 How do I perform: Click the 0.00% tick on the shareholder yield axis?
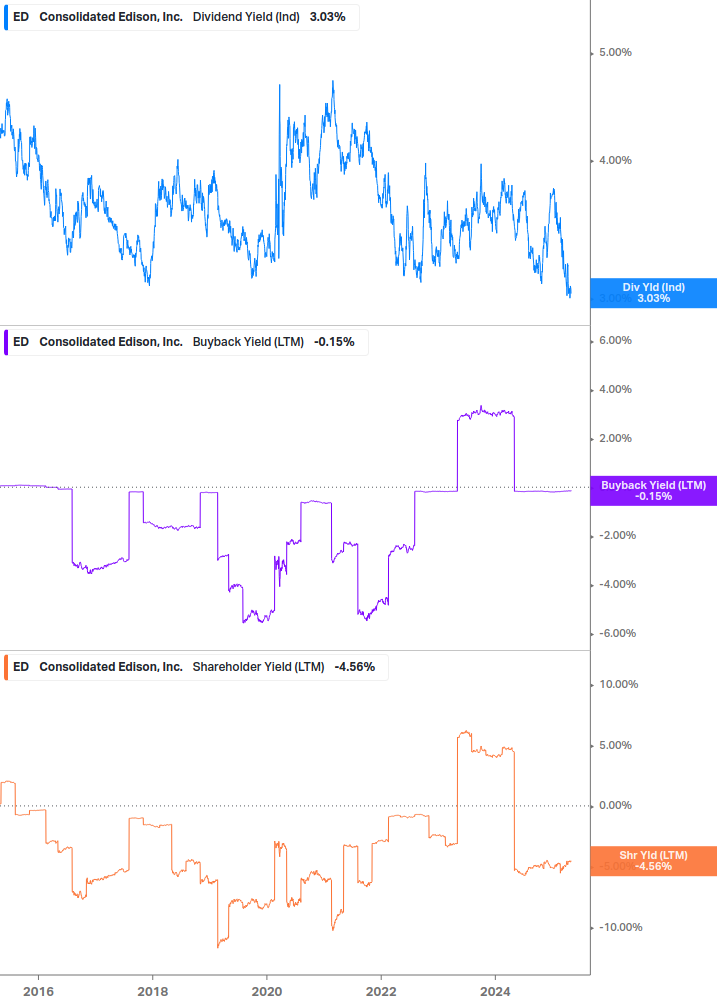pyautogui.click(x=615, y=806)
